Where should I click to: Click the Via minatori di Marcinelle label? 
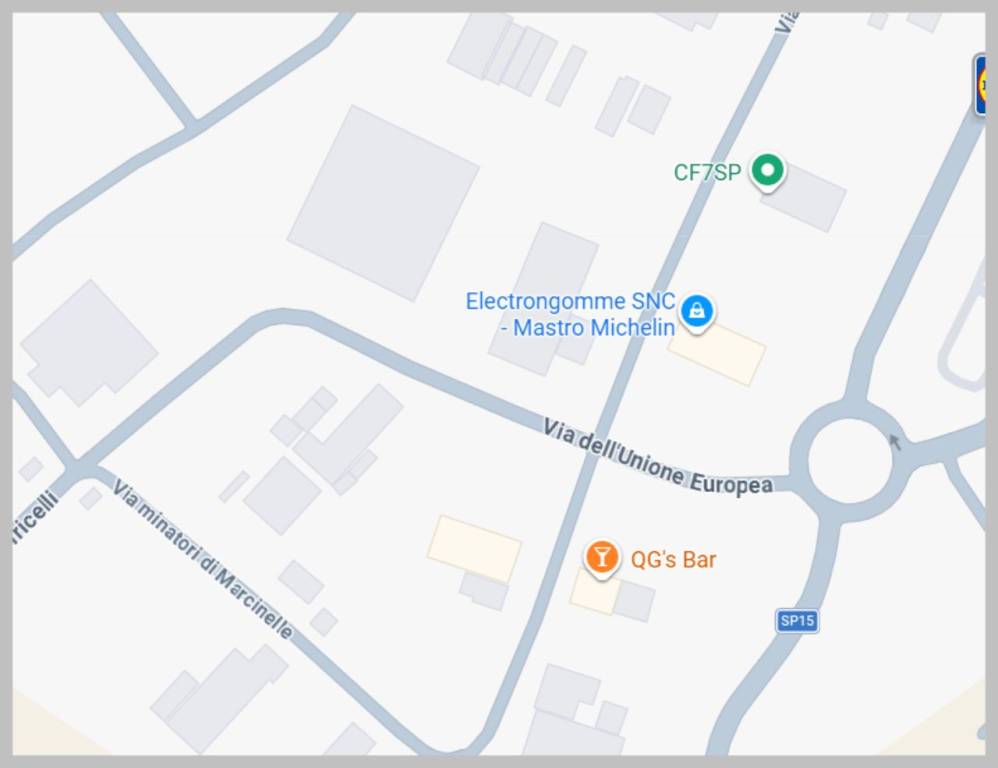[203, 559]
